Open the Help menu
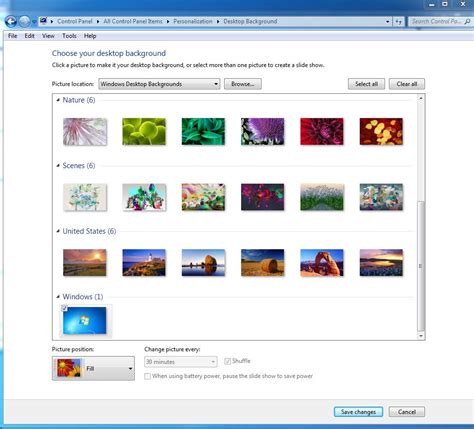Screen dimensions: 474x429 [x=90, y=36]
